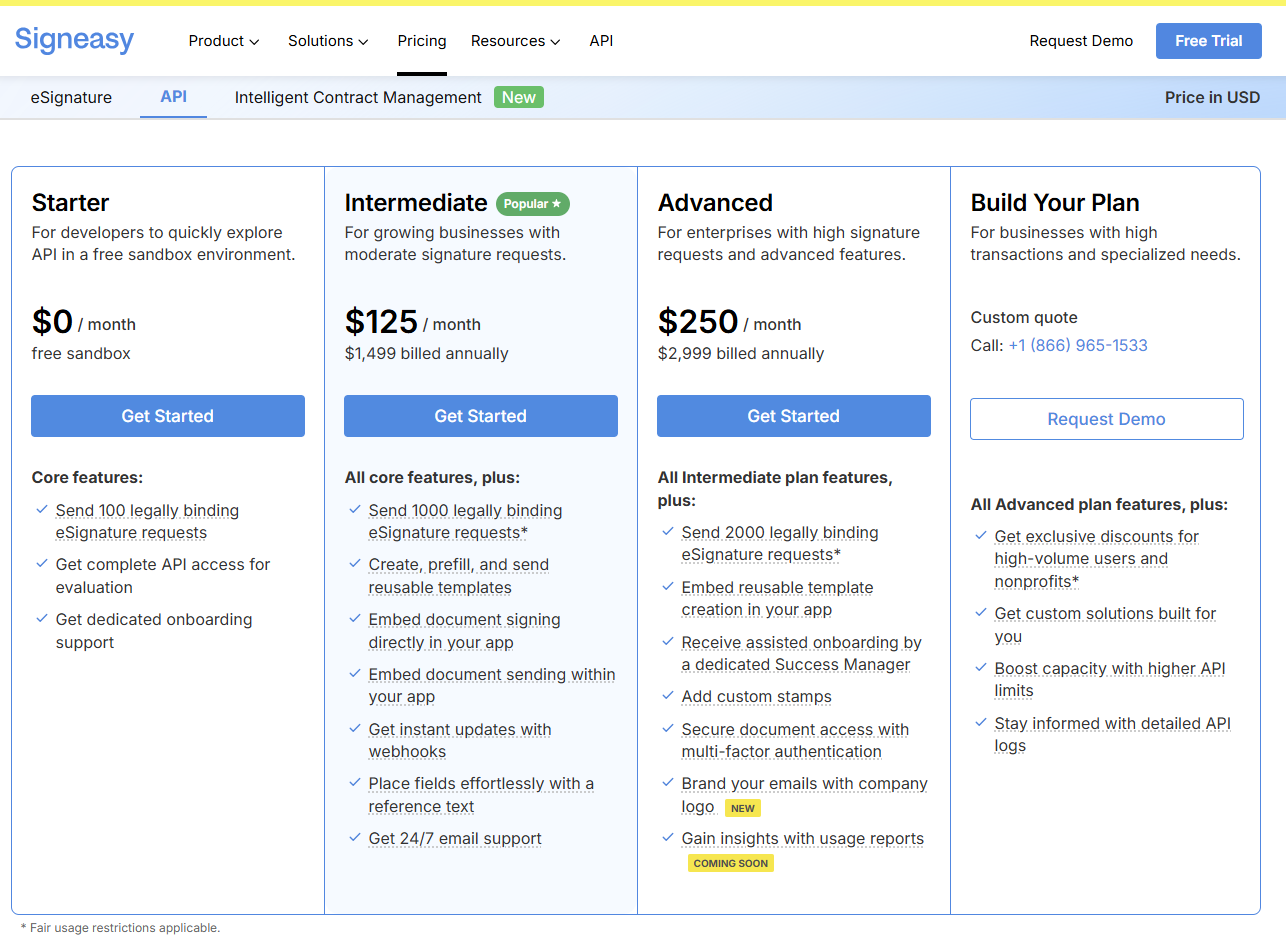Click the $250 / month price
Screen dimensions: 1286x937
[x=729, y=322]
